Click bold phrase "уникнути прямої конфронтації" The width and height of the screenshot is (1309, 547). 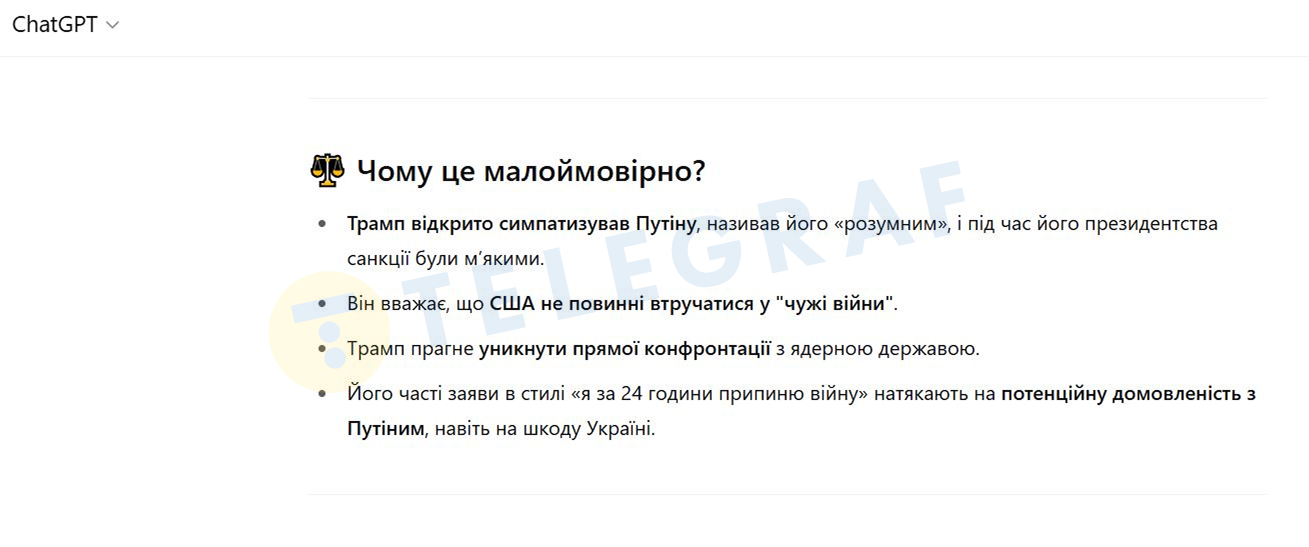coord(624,349)
